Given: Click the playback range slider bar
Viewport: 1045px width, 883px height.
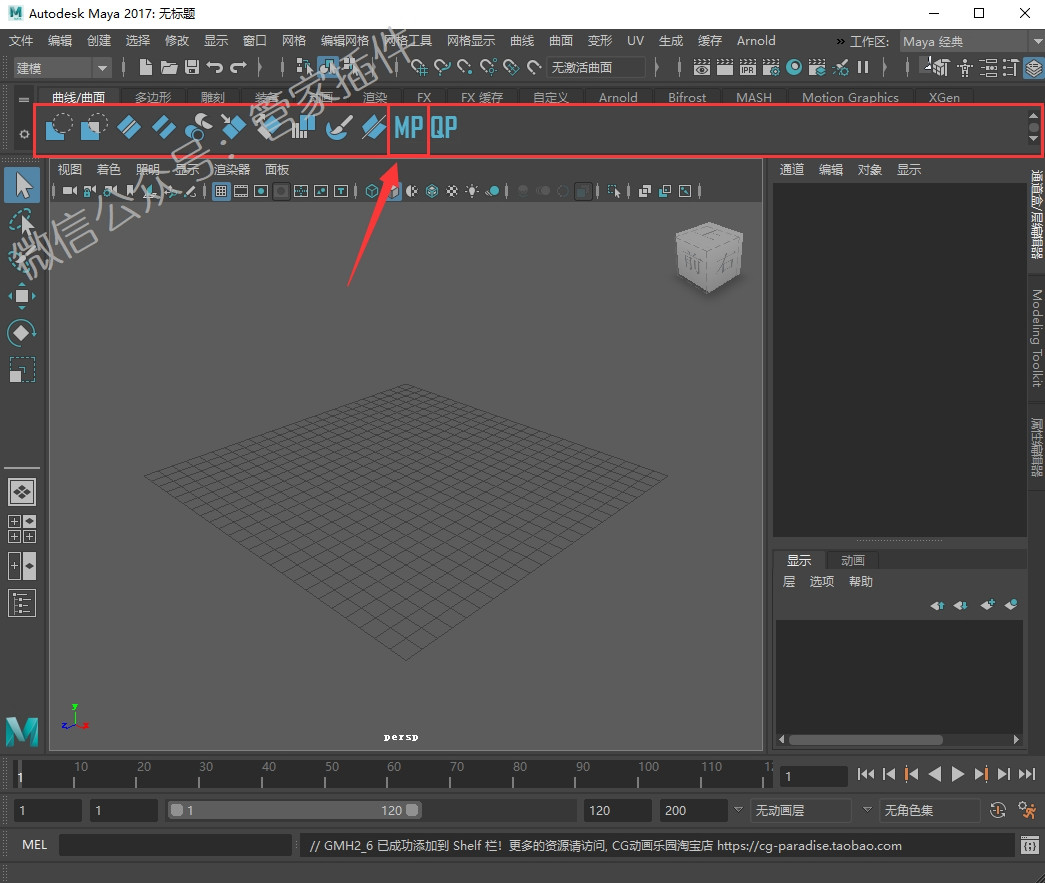Looking at the screenshot, I should click(x=294, y=810).
